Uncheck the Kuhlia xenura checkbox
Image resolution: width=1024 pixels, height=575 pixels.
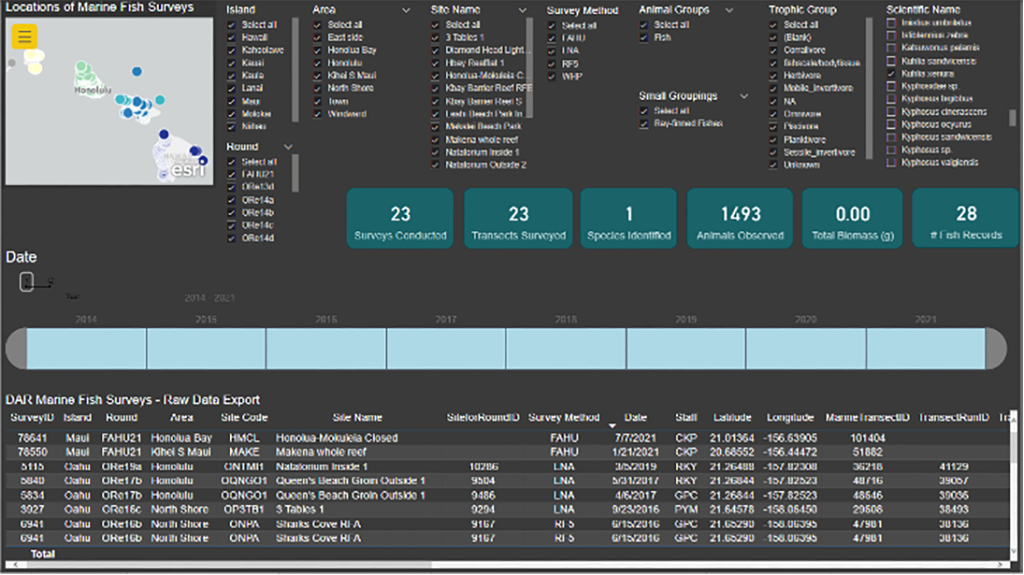pos(891,74)
